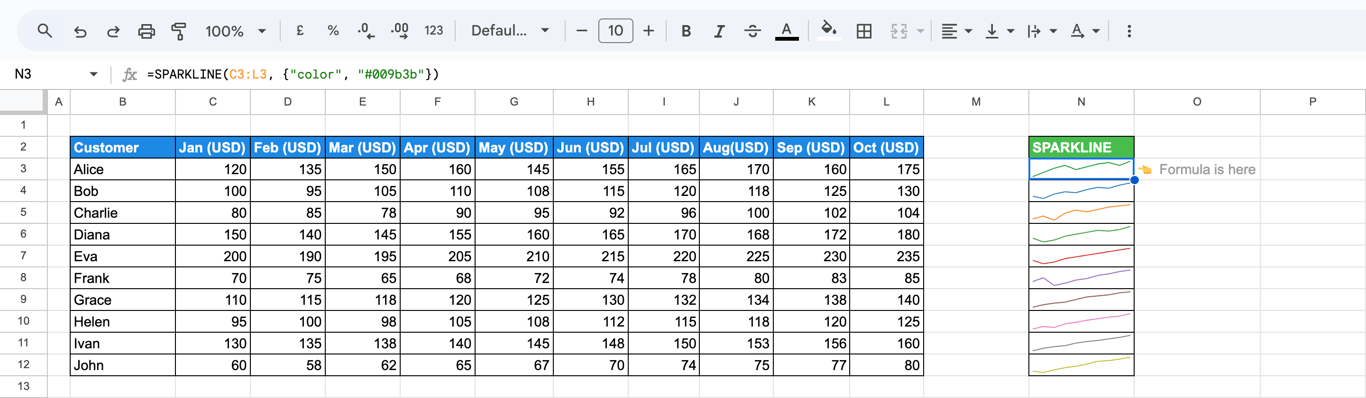Image resolution: width=1366 pixels, height=398 pixels.
Task: Click Bob's Feb value 95
Action: click(x=288, y=191)
